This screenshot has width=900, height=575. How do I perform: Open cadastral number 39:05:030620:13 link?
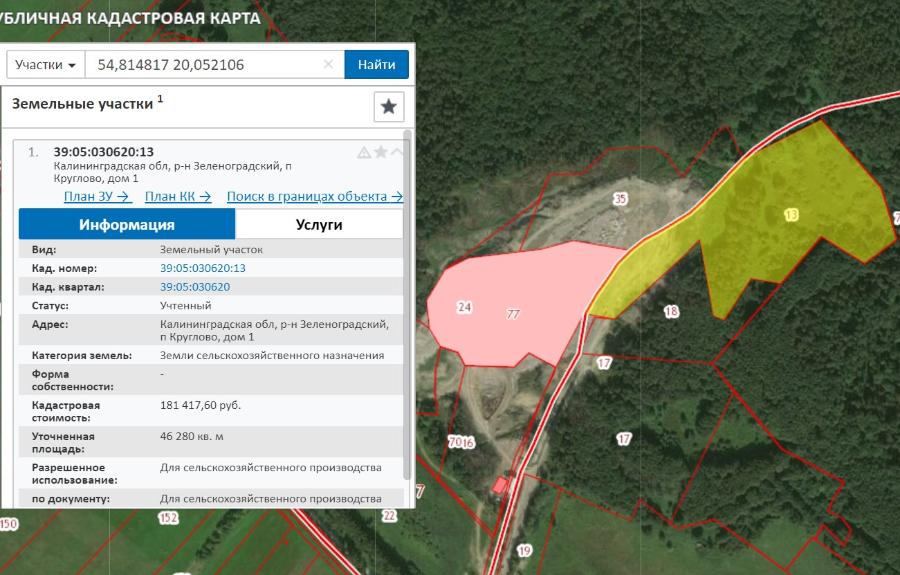[202, 268]
